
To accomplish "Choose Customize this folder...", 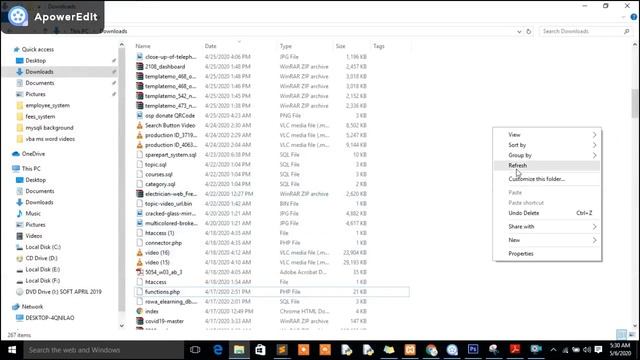I will (547, 179).
